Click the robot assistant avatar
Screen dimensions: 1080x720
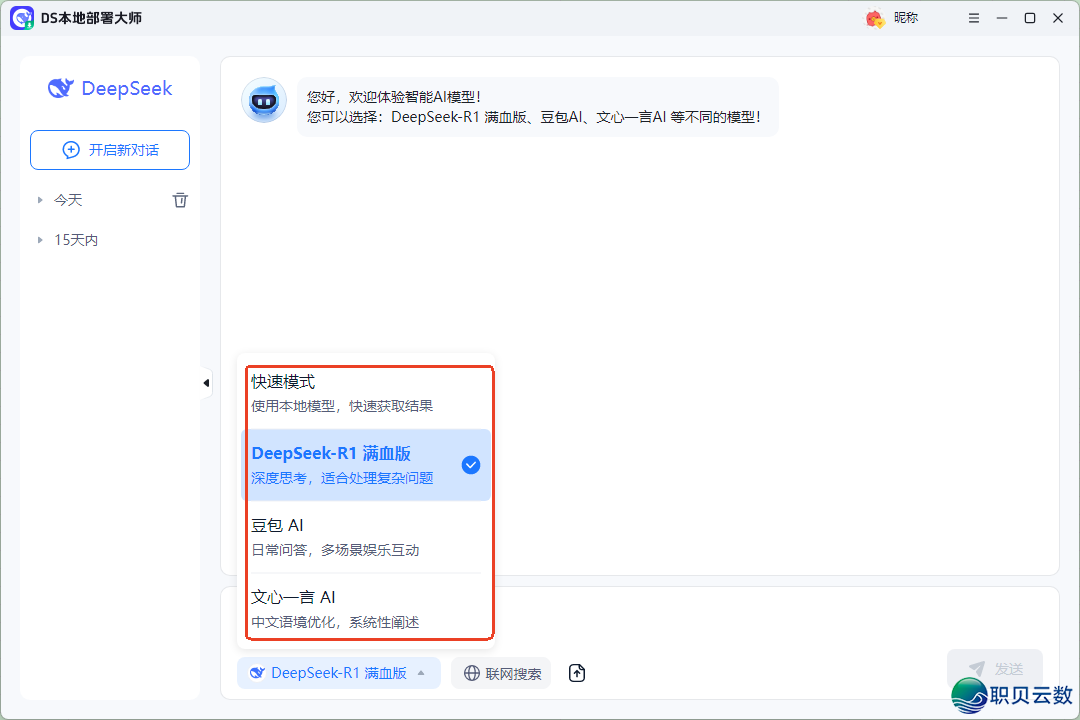264,101
